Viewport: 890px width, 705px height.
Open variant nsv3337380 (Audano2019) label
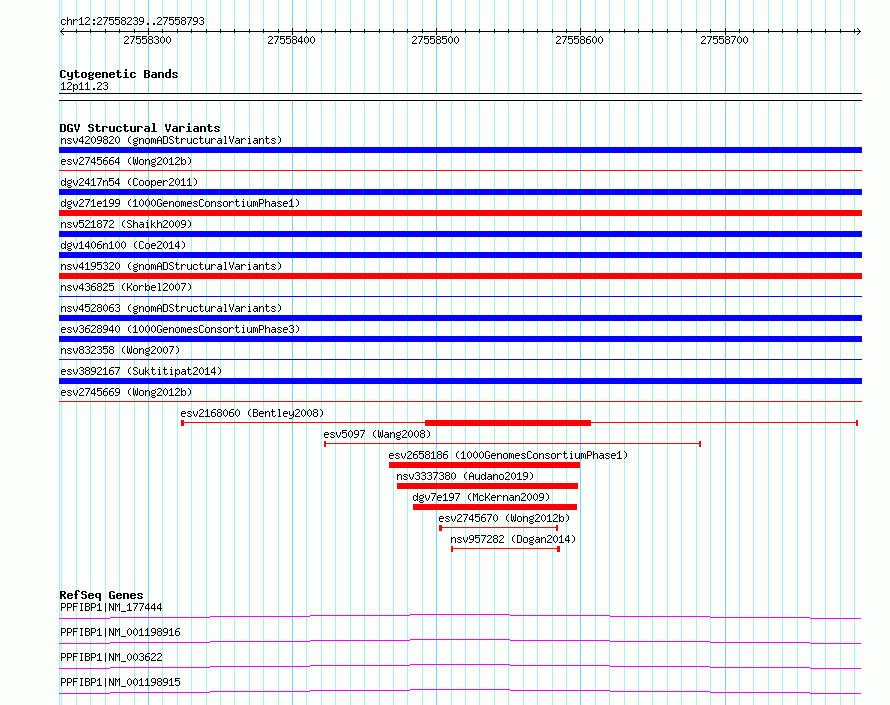(465, 476)
